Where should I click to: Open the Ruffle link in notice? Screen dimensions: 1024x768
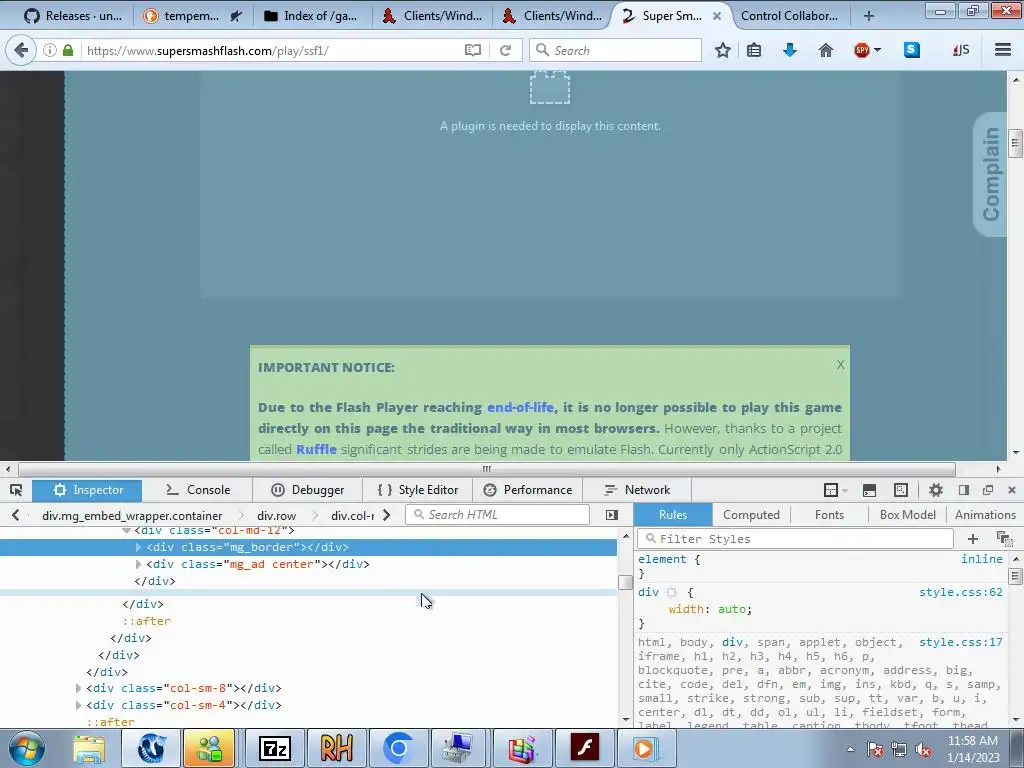coord(316,449)
